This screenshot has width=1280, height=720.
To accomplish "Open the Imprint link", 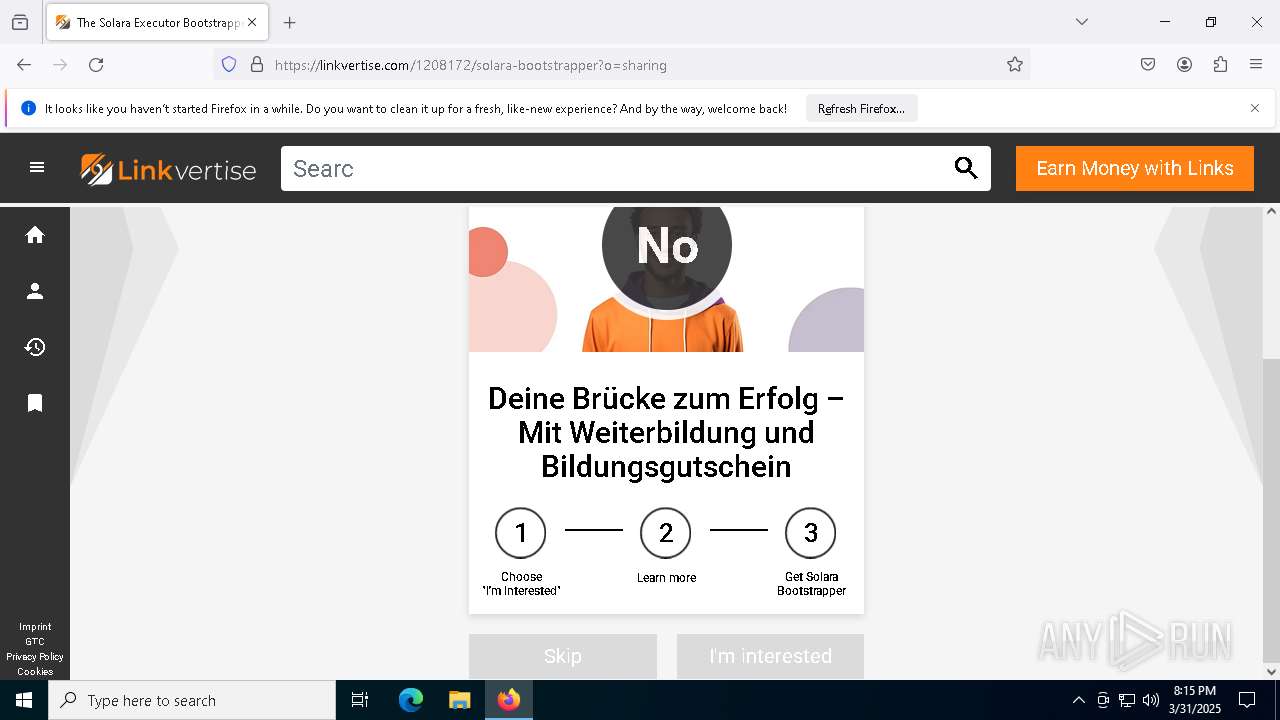I will point(35,627).
